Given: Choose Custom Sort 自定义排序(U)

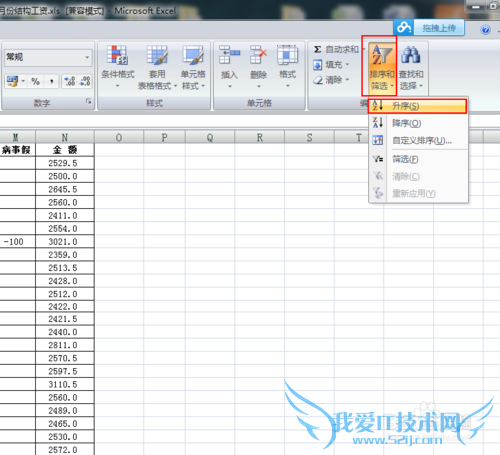Looking at the screenshot, I should click(418, 140).
